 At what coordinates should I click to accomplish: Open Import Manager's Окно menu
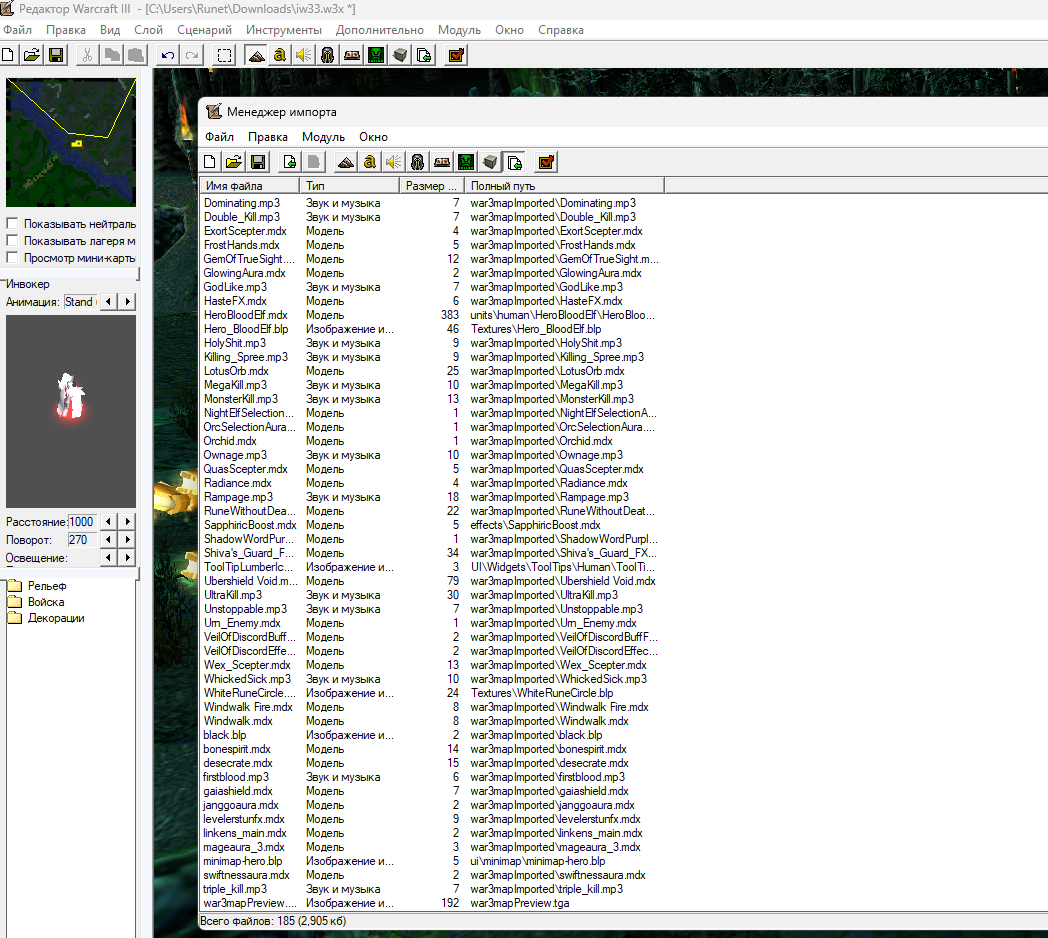[373, 136]
